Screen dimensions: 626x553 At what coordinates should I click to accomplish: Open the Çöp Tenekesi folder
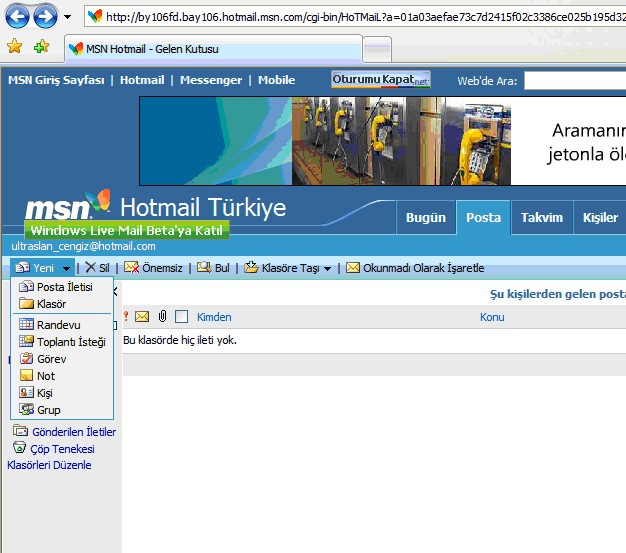(62, 449)
